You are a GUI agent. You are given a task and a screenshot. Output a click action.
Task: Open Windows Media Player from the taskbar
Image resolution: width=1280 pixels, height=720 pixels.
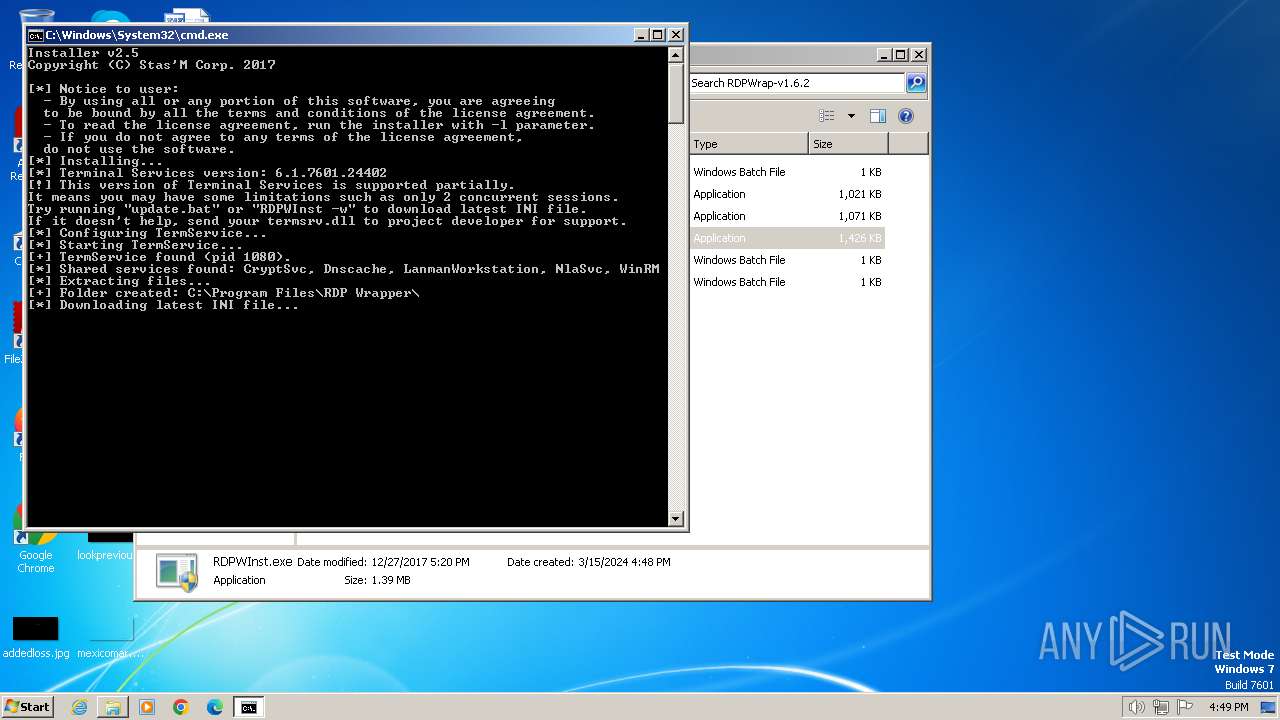147,707
